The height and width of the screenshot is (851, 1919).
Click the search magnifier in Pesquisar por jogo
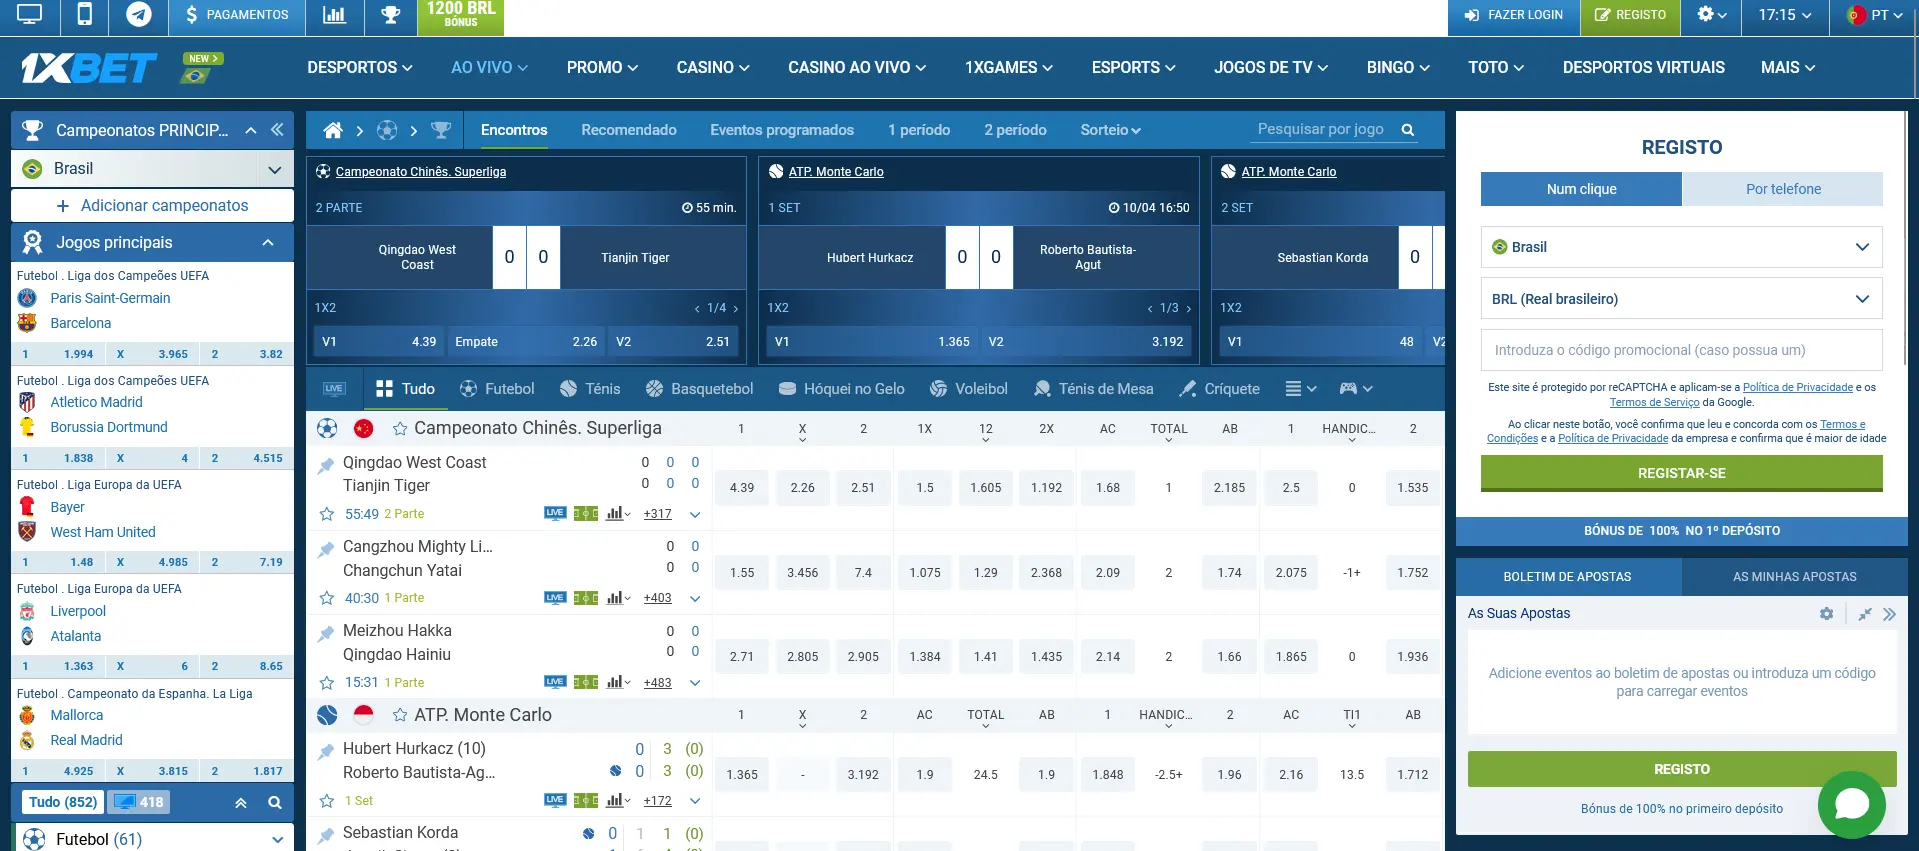coord(1408,130)
